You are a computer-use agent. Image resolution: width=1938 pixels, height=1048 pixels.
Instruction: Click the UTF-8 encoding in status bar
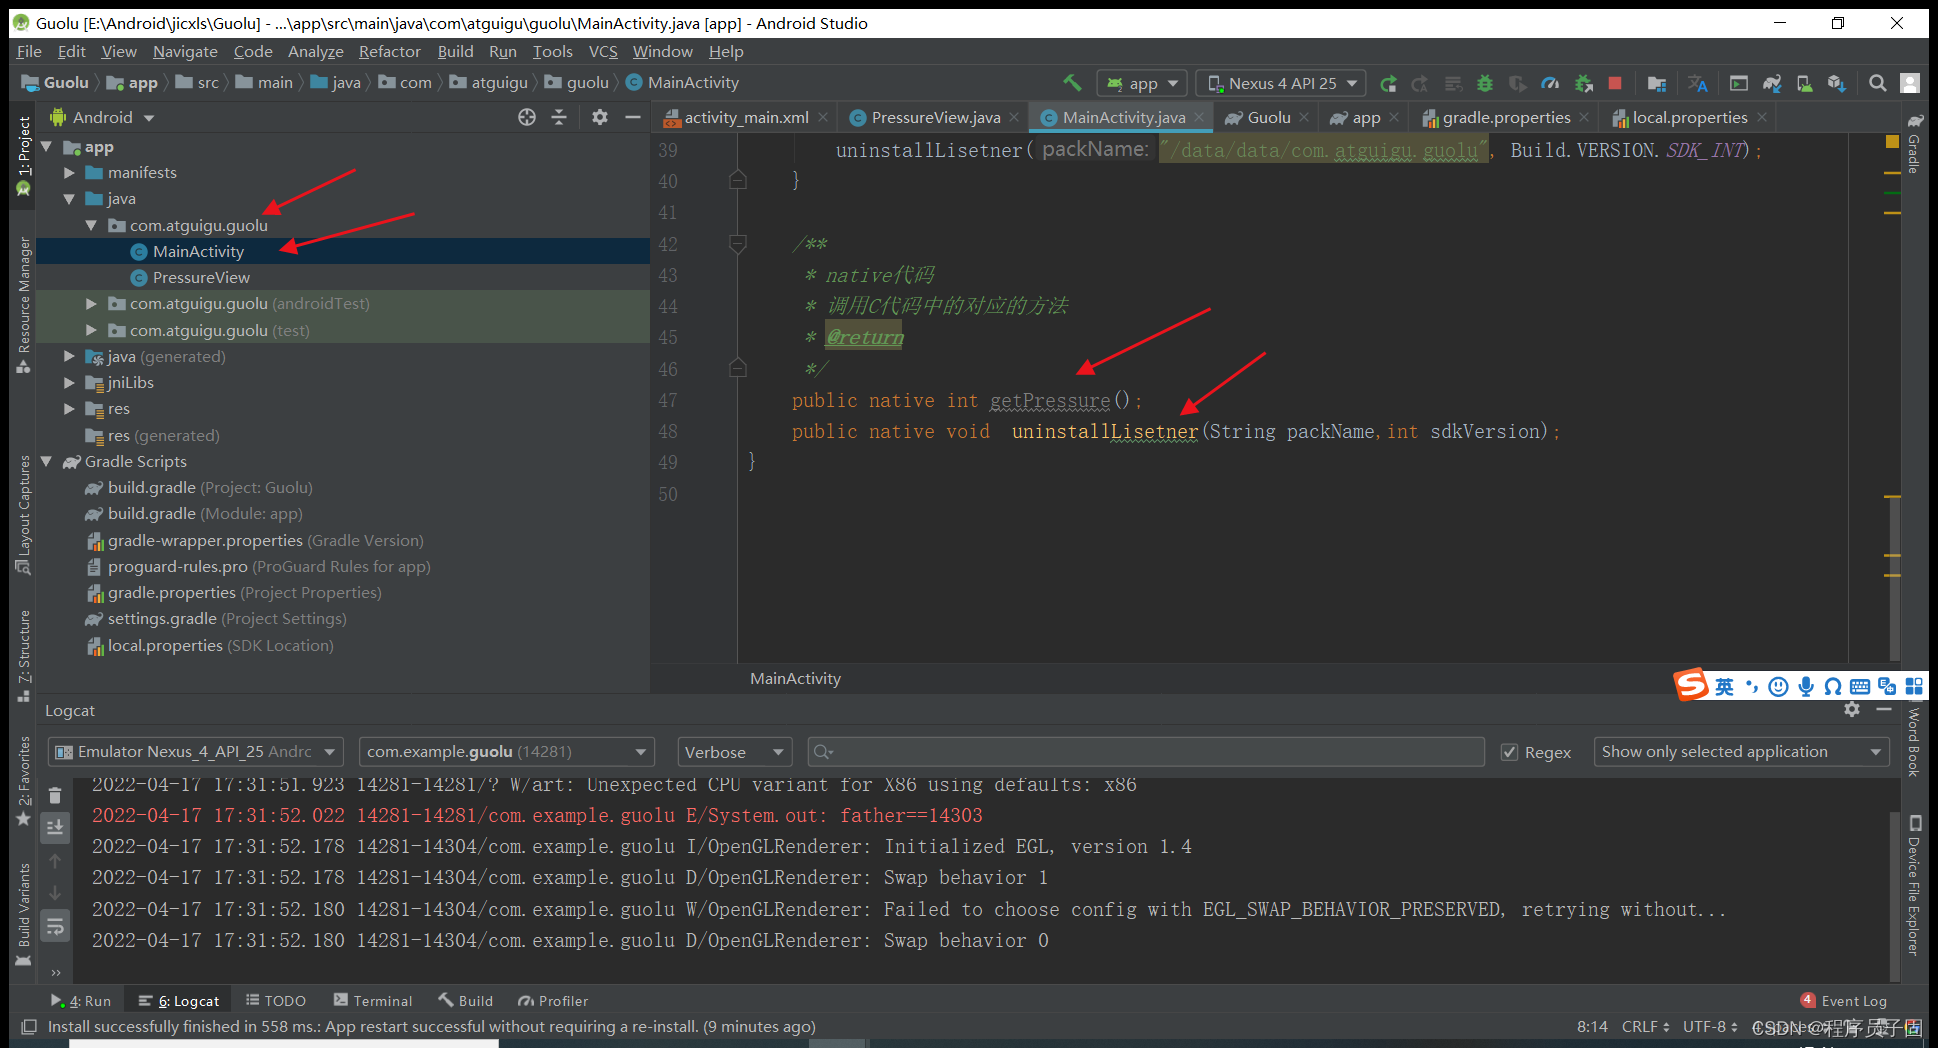[x=1710, y=1027]
